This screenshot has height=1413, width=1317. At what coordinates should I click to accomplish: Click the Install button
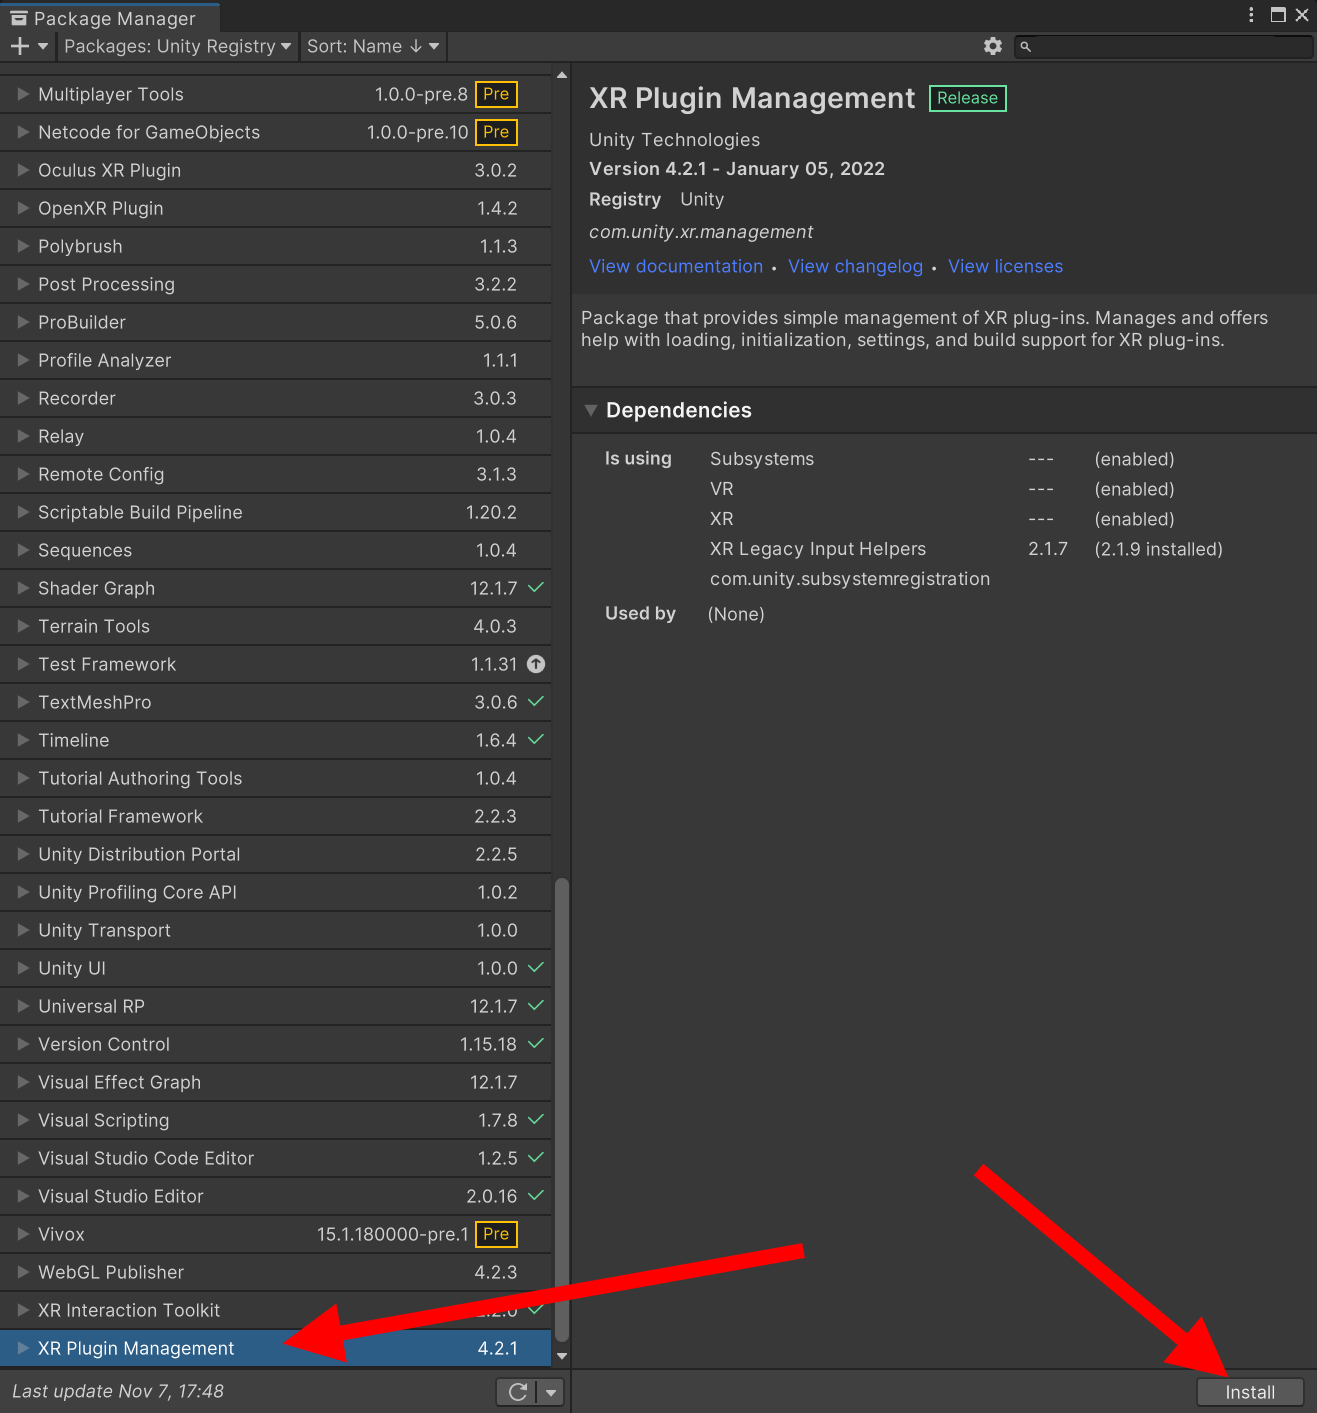tap(1250, 1392)
